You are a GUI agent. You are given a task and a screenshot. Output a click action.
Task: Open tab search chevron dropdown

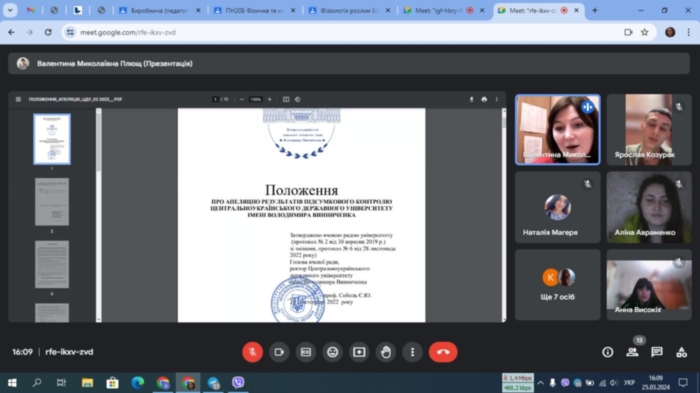[10, 10]
